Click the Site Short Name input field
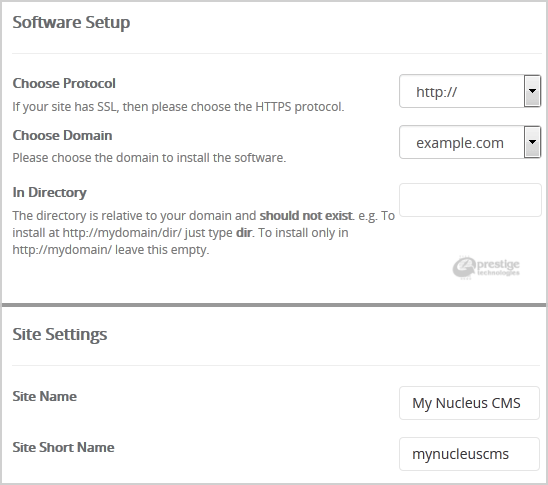The height and width of the screenshot is (485, 548). [x=469, y=454]
